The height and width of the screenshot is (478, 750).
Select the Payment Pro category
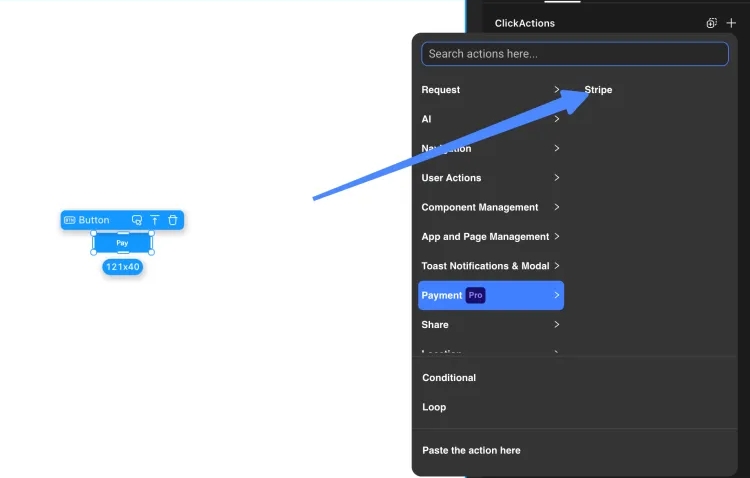pyautogui.click(x=491, y=295)
